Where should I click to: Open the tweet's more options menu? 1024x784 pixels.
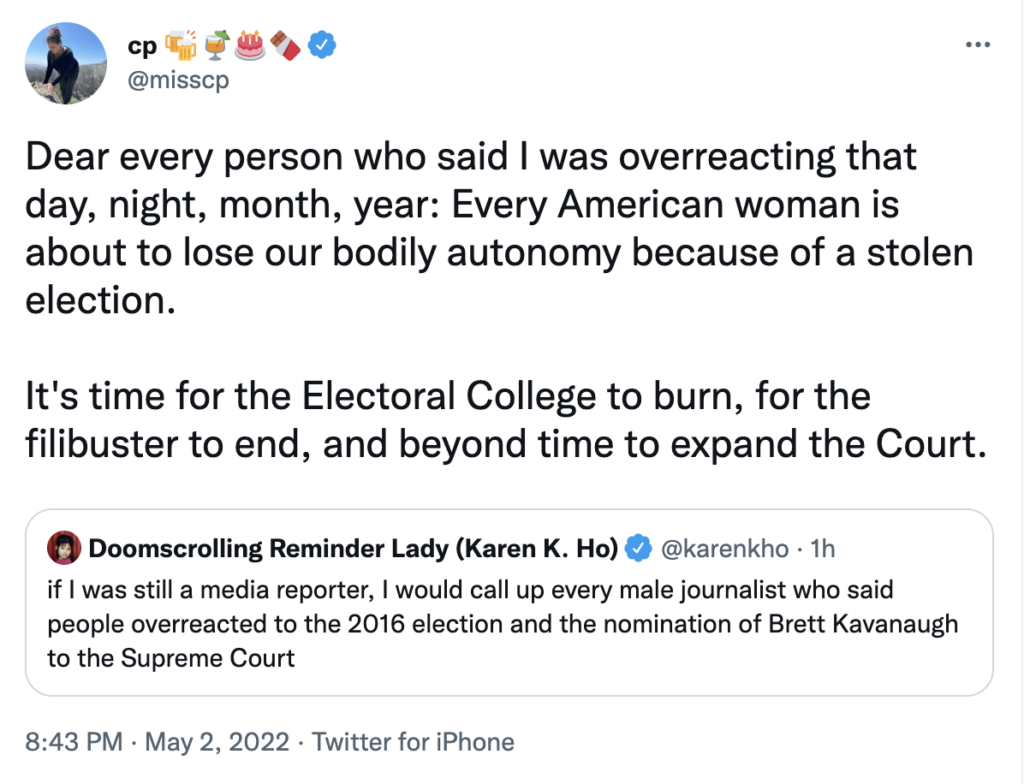[x=978, y=45]
